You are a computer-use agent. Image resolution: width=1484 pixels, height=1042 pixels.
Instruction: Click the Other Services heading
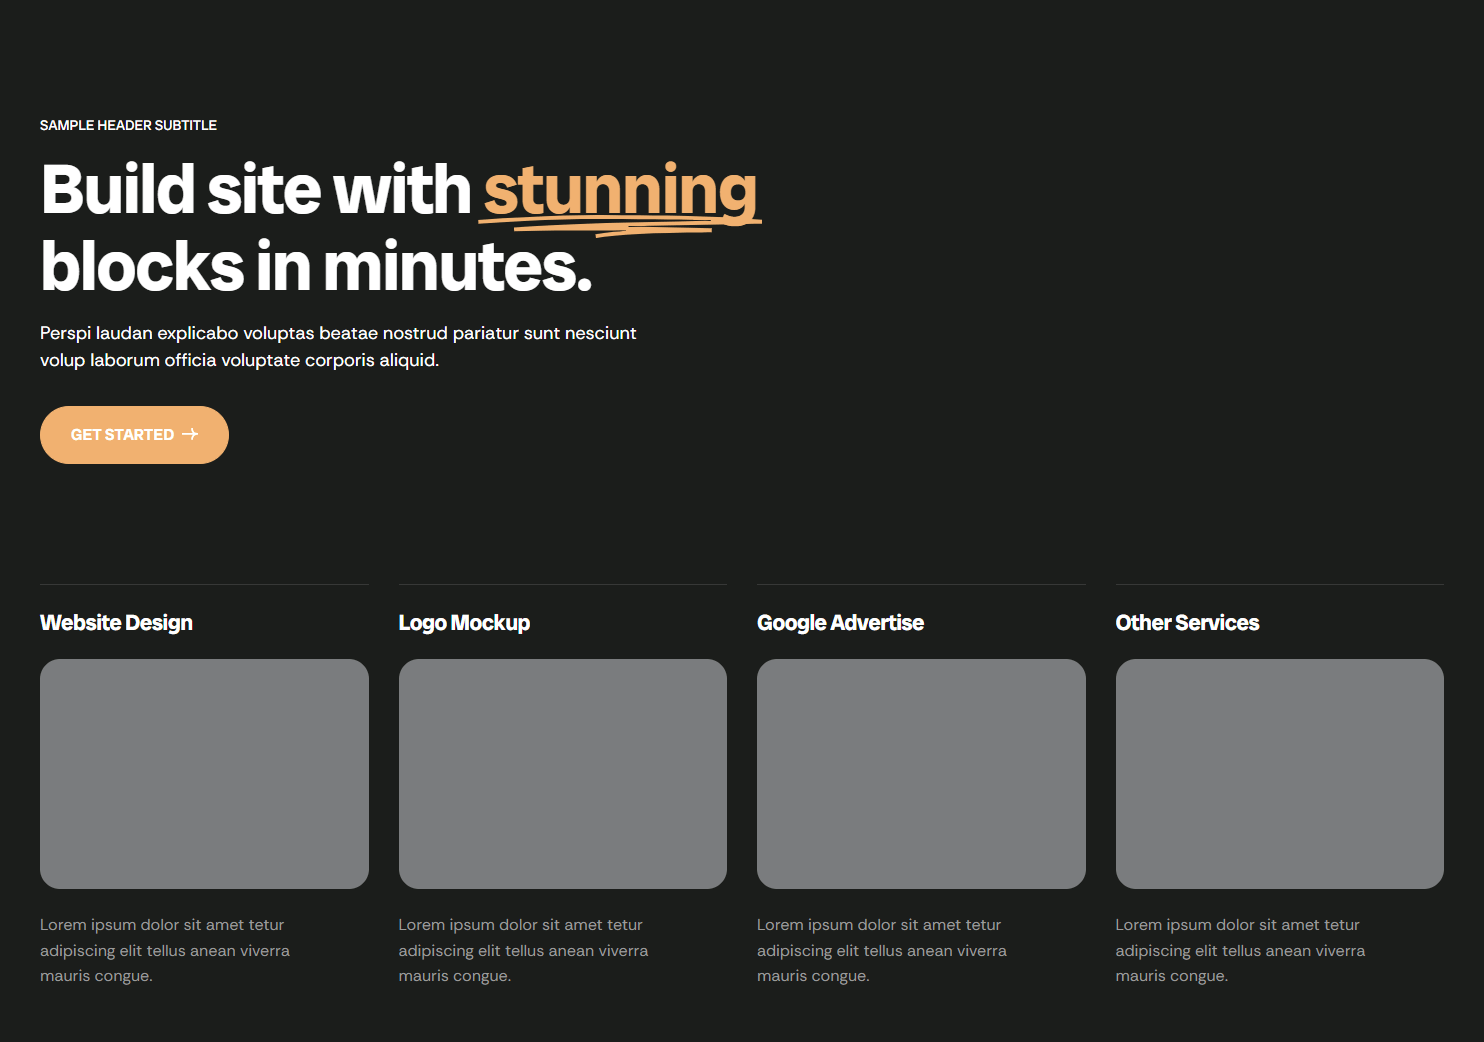(x=1187, y=623)
